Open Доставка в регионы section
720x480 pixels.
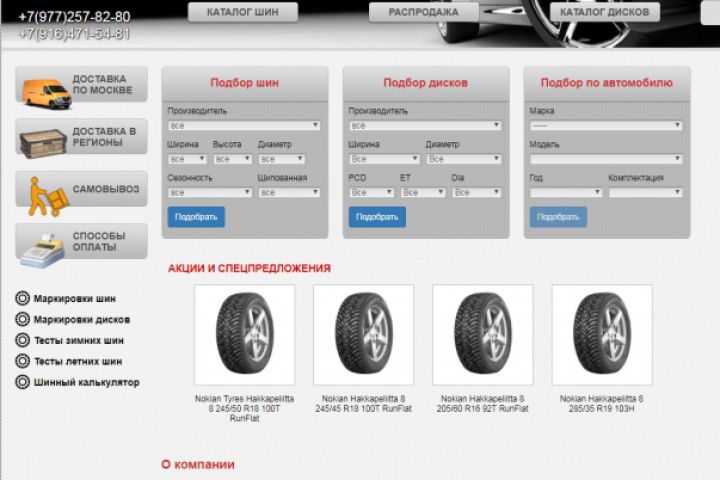pyautogui.click(x=81, y=137)
